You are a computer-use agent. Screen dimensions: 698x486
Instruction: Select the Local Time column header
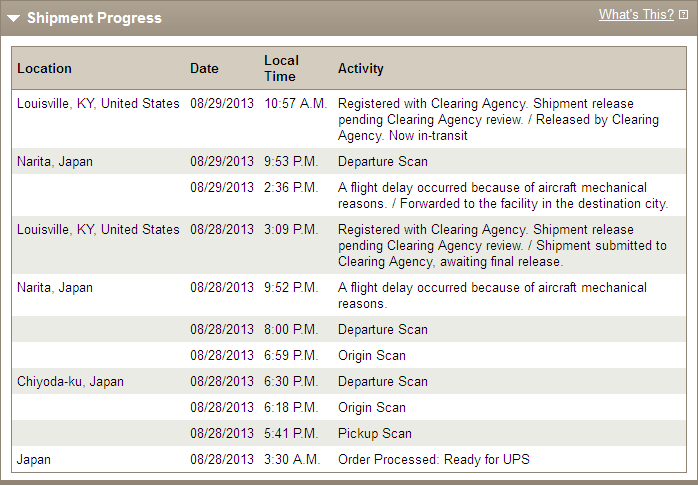pyautogui.click(x=281, y=69)
